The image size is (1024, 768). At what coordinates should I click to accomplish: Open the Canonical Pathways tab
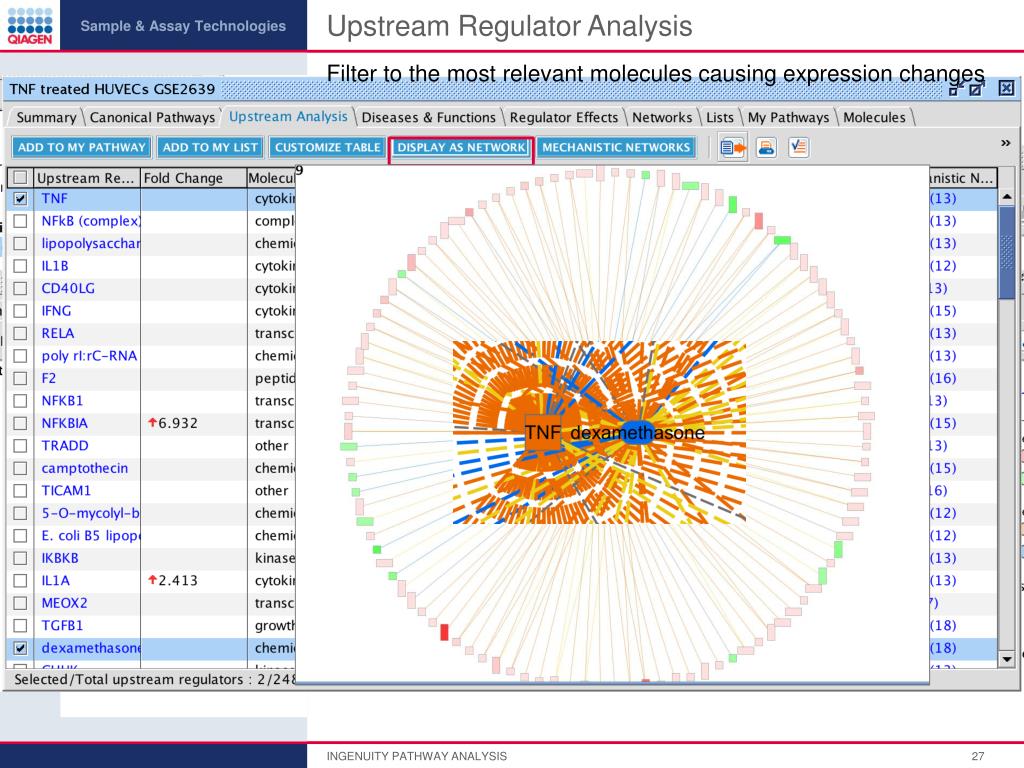click(152, 118)
